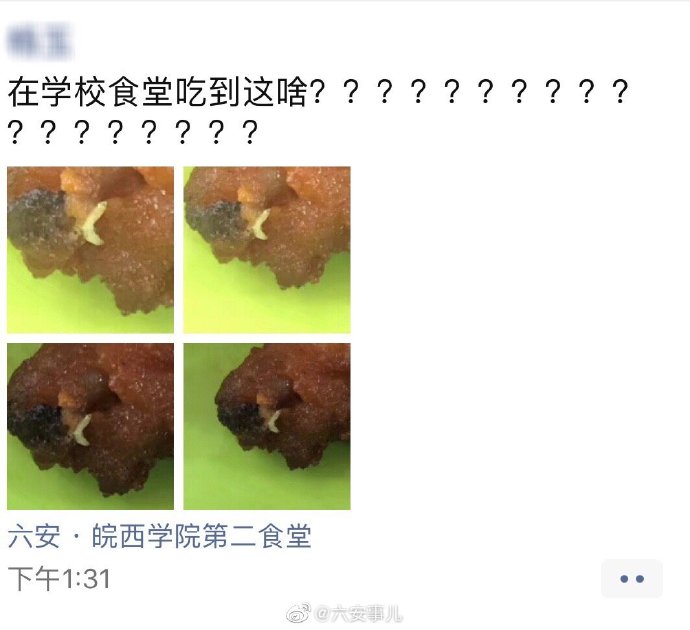This screenshot has height=630, width=690.
Task: View the bottom-right food photo thumbnail
Action: tap(267, 426)
